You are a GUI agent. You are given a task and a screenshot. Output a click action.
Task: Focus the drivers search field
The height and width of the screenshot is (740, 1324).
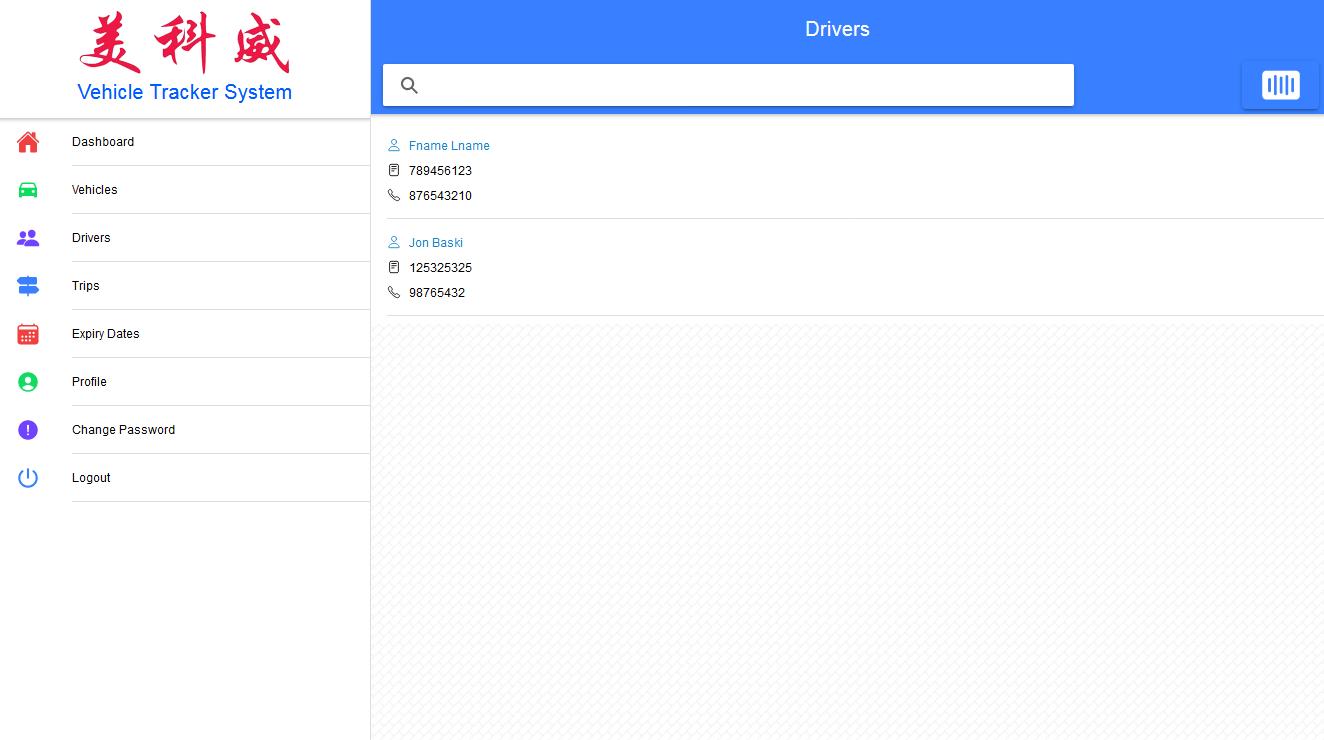[728, 85]
